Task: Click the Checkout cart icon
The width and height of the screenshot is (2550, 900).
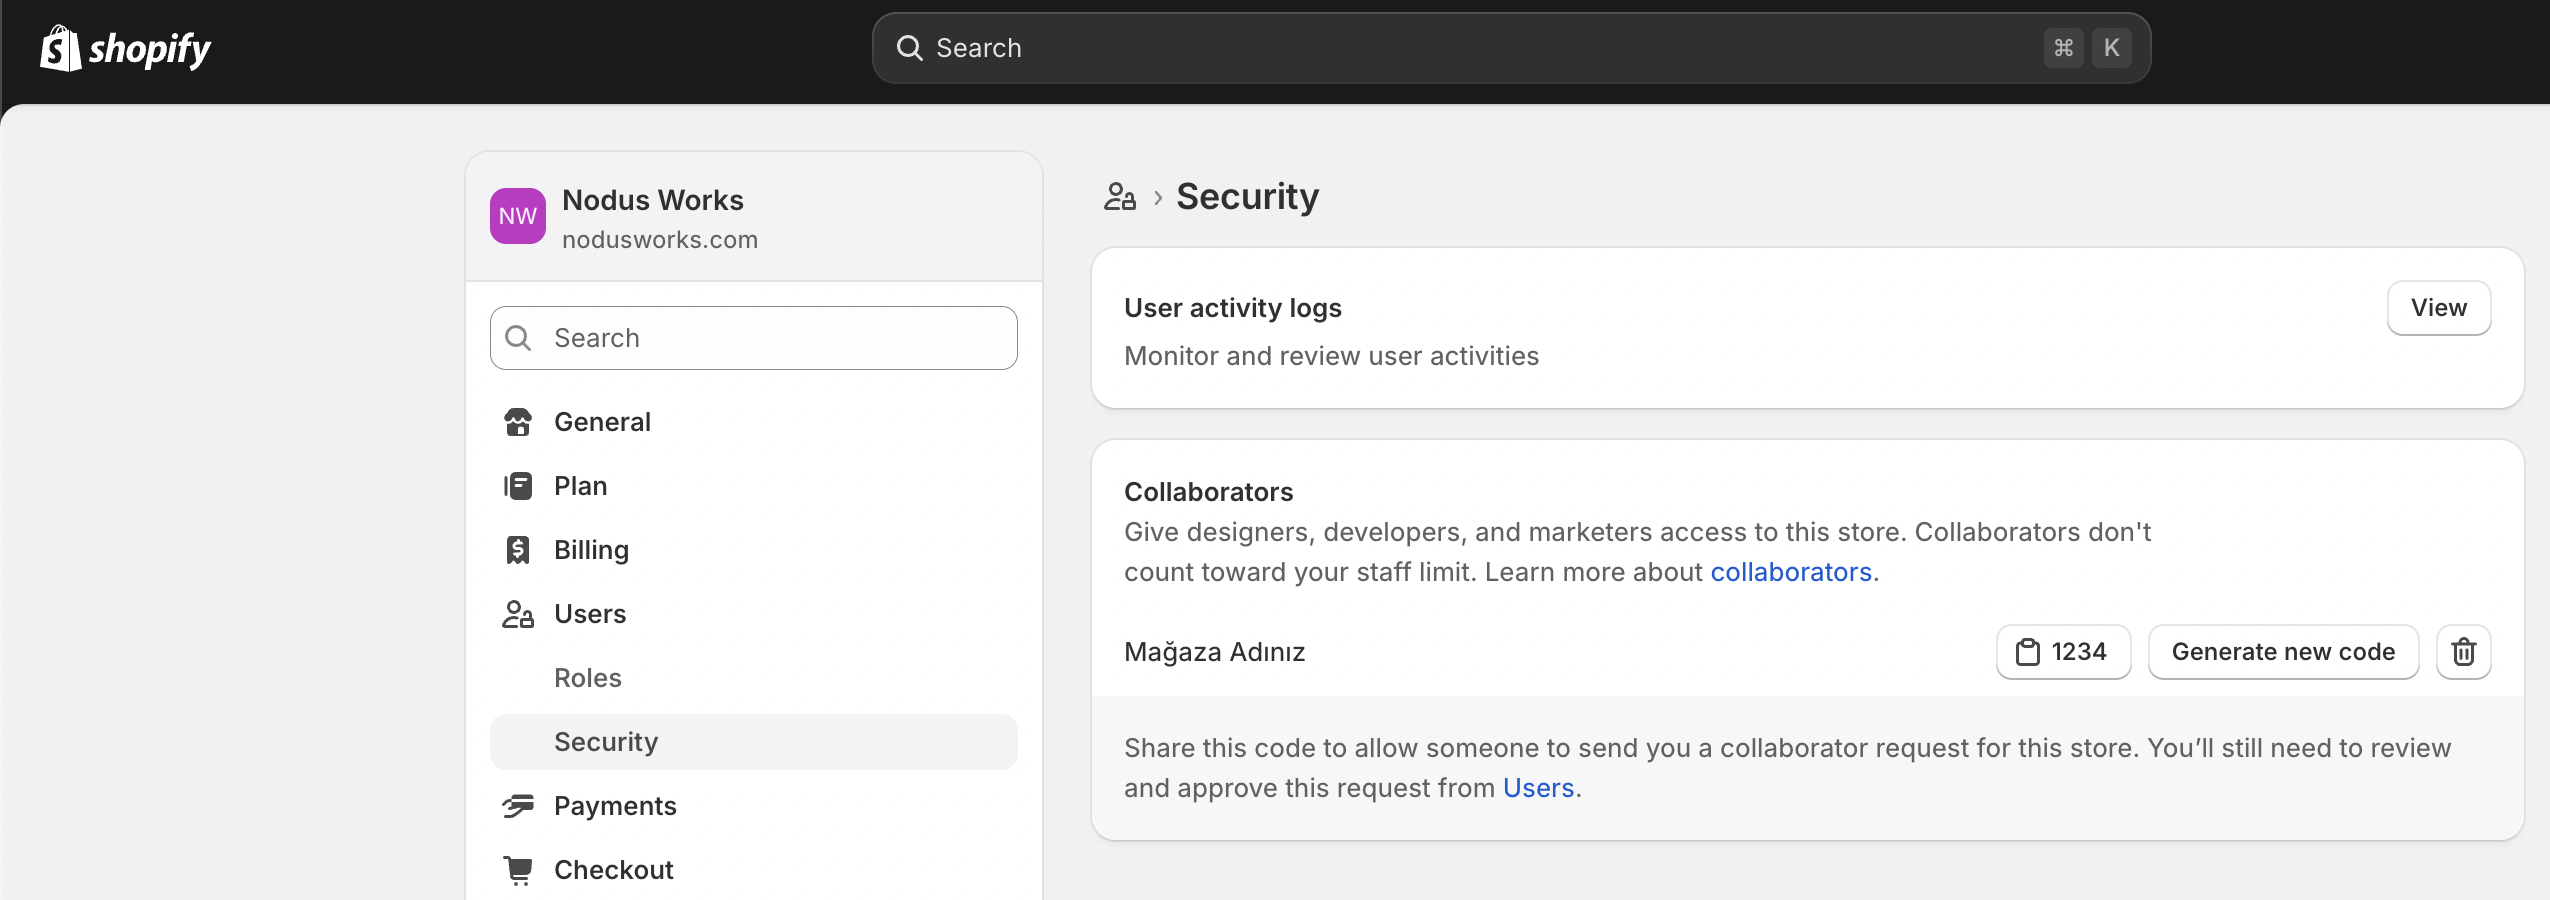Action: pos(518,870)
